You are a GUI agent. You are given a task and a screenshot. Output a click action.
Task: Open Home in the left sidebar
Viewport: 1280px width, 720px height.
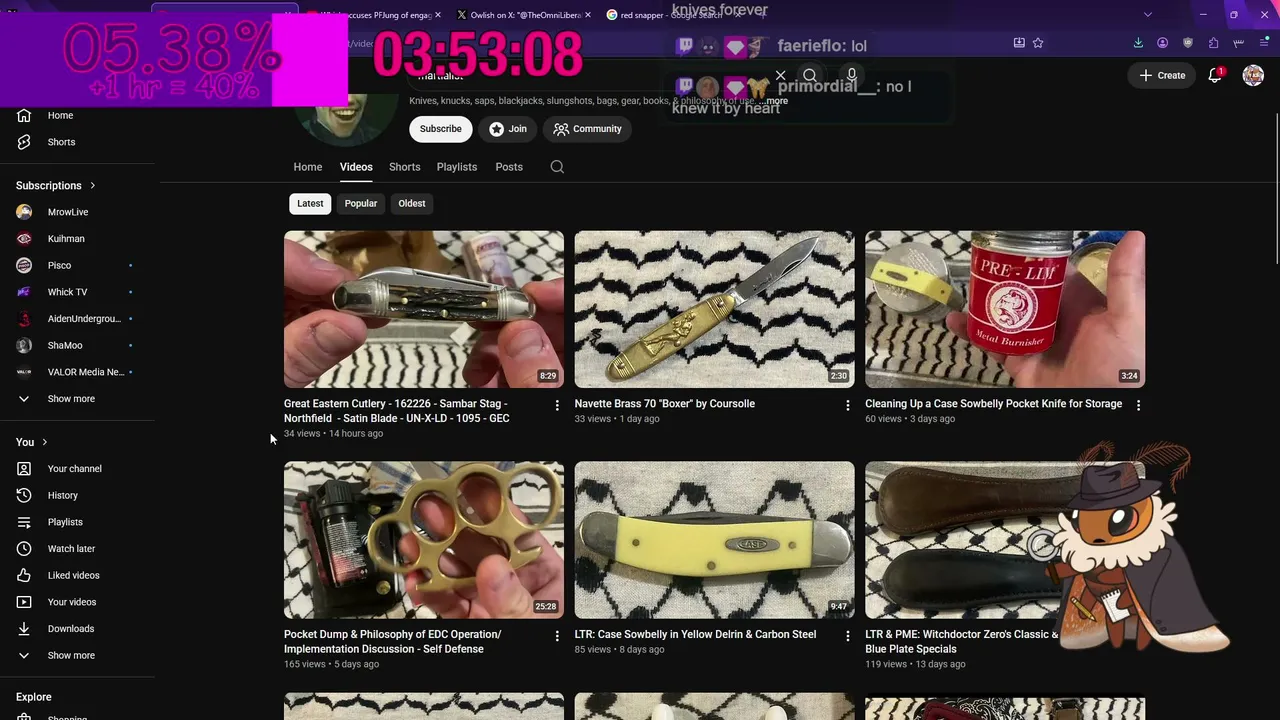[60, 115]
